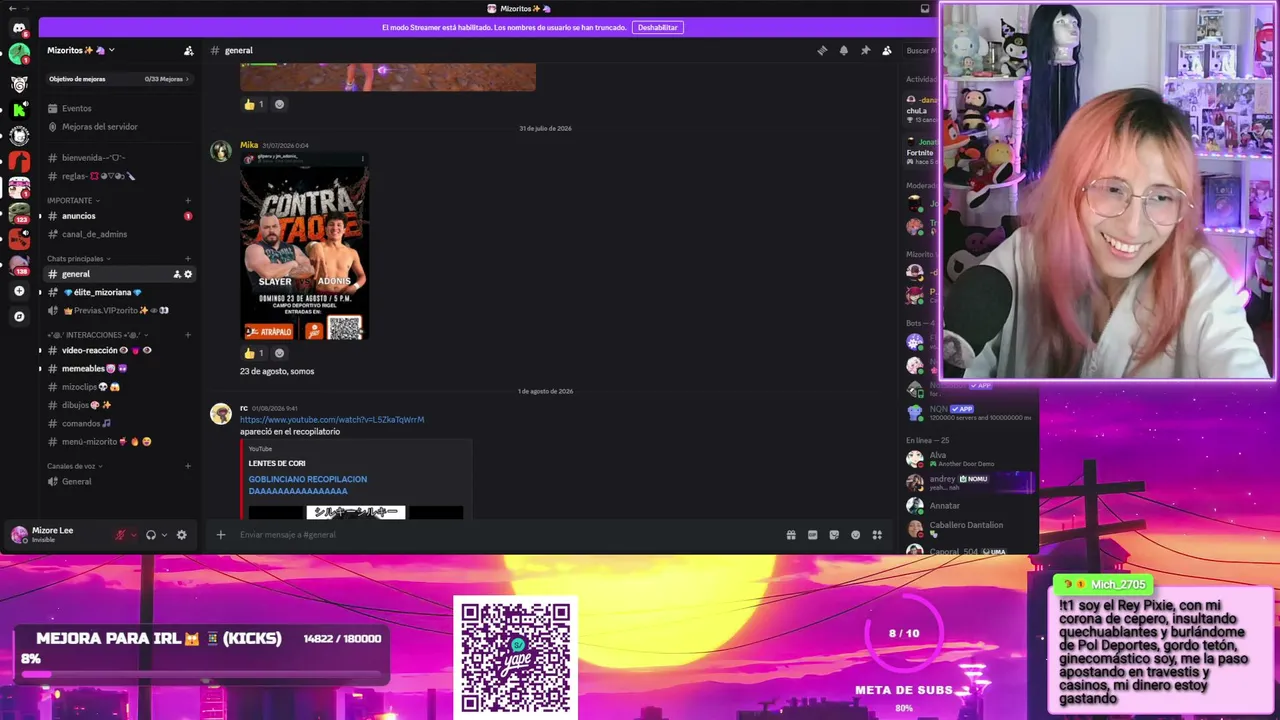Create channel in Chats principales category
This screenshot has height=720, width=1280.
(x=188, y=259)
